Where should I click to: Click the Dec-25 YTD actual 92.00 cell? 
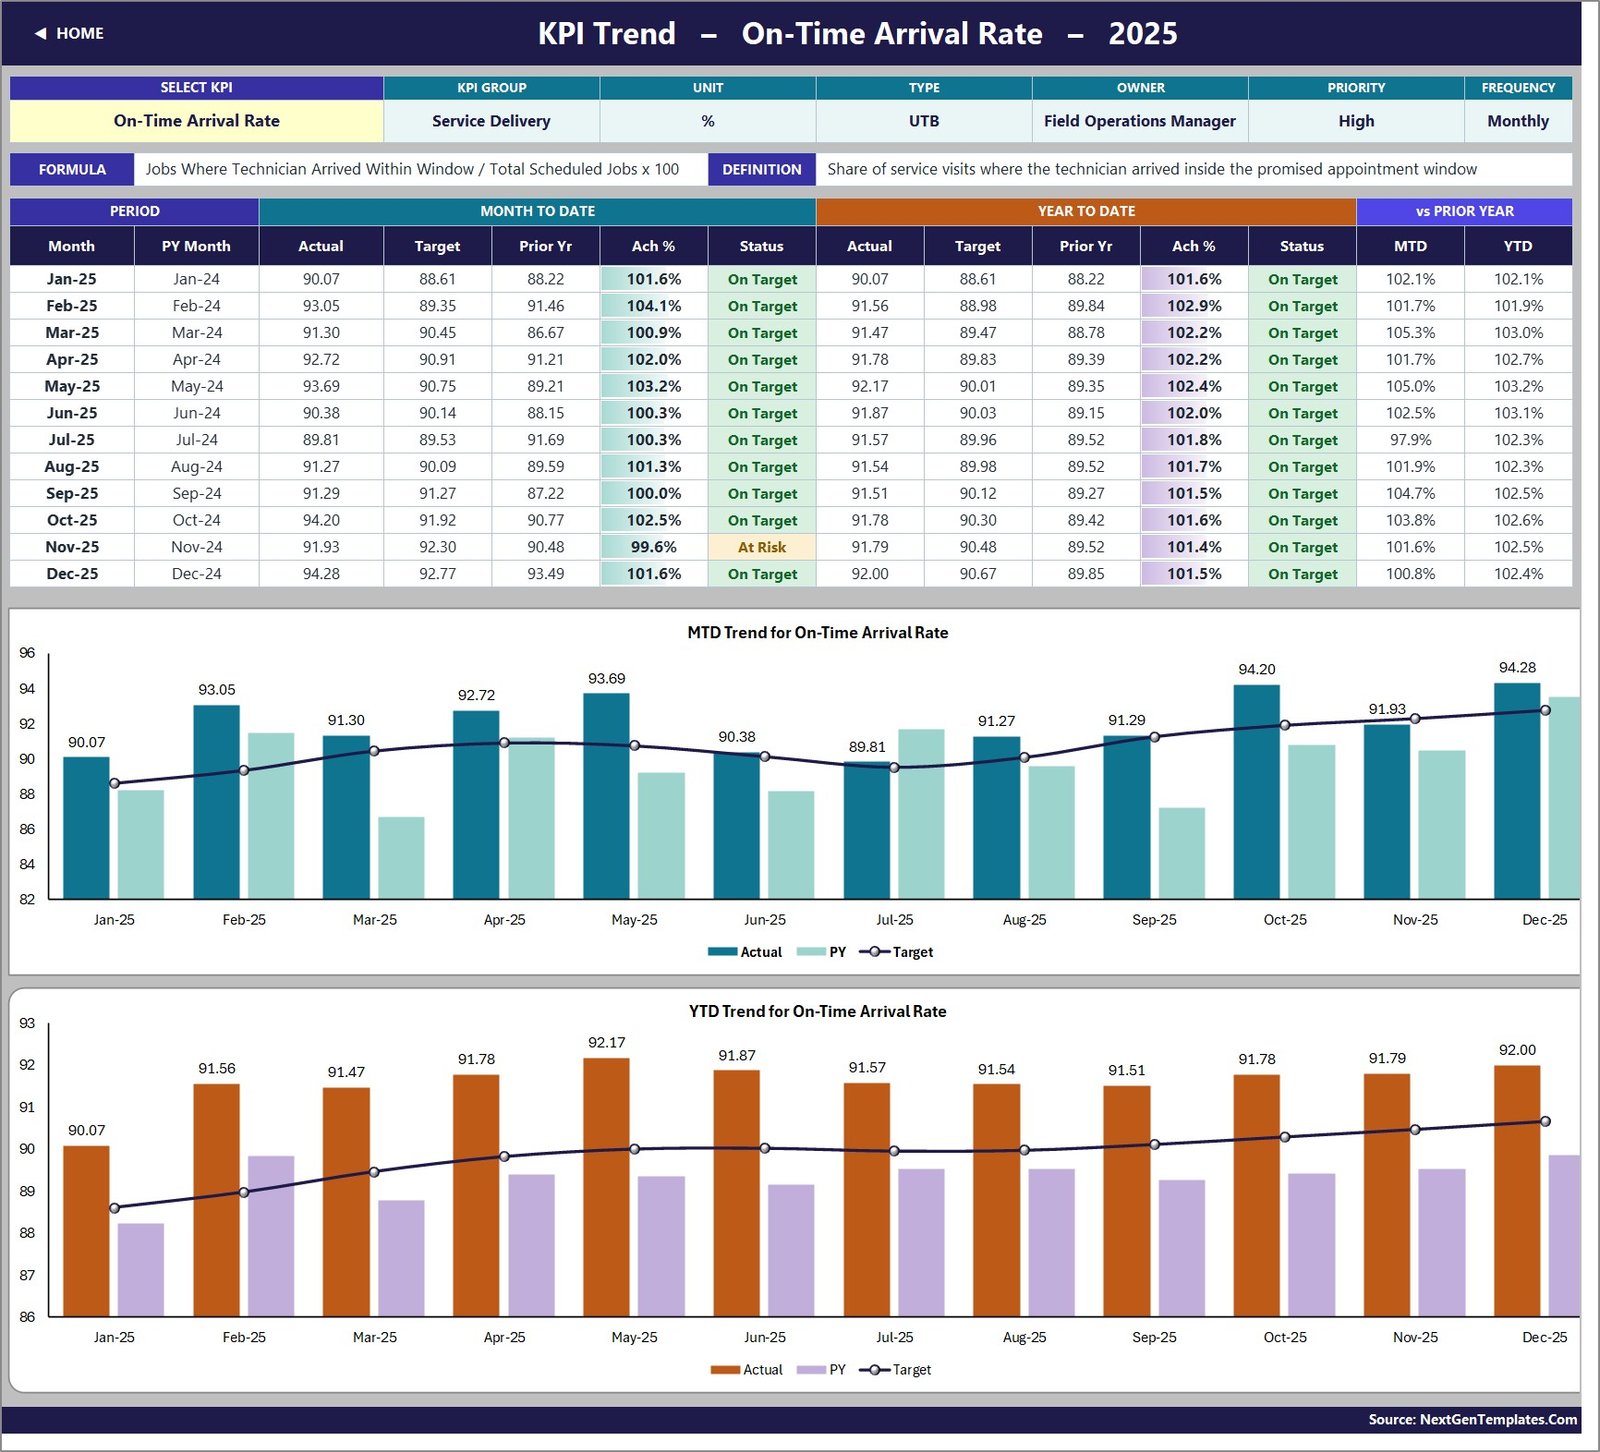click(870, 574)
